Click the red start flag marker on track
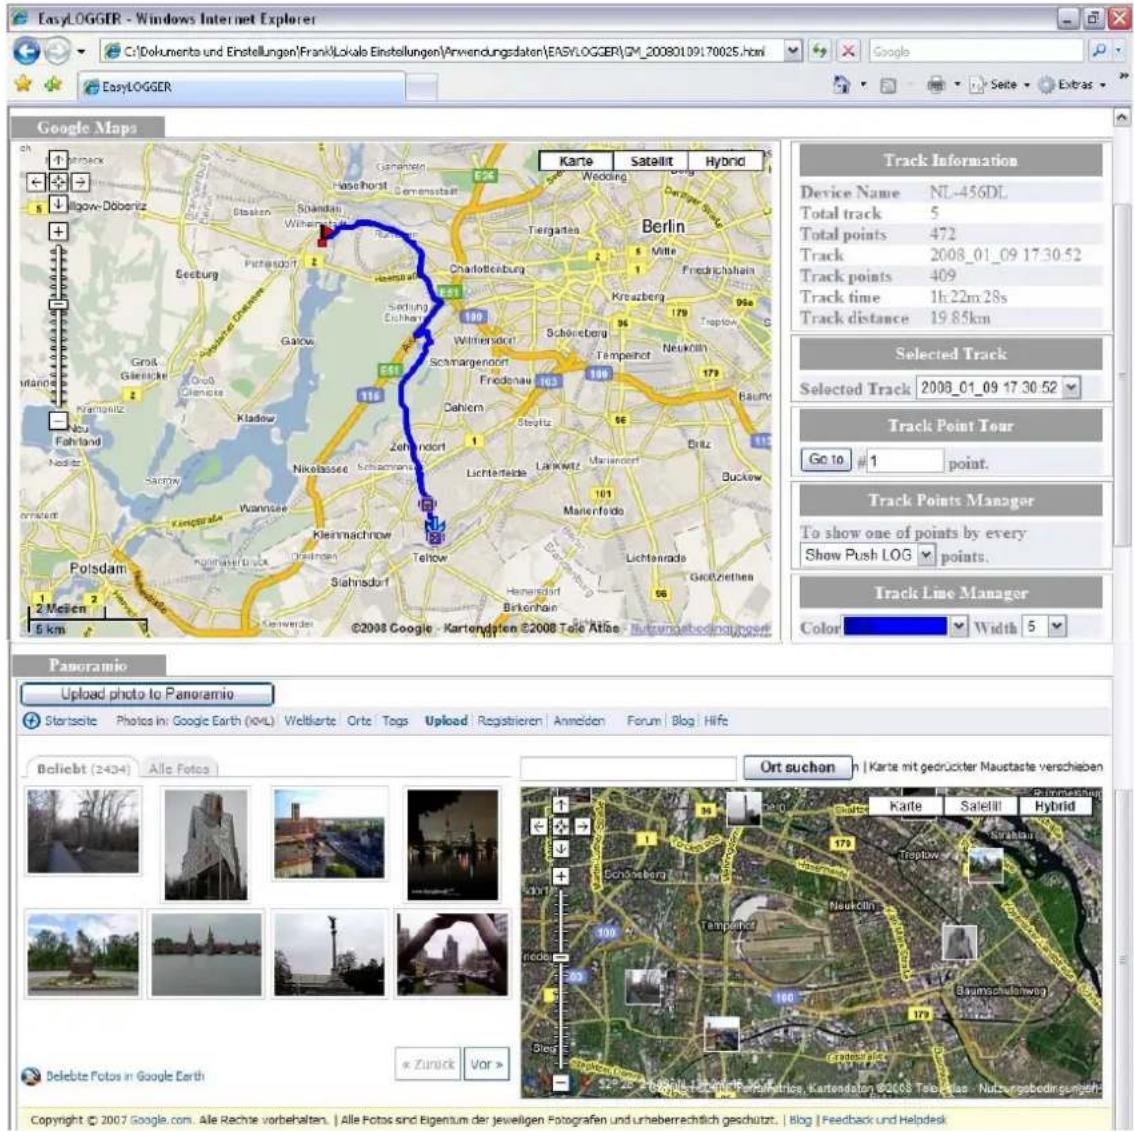This screenshot has height=1131, width=1134. 325,234
